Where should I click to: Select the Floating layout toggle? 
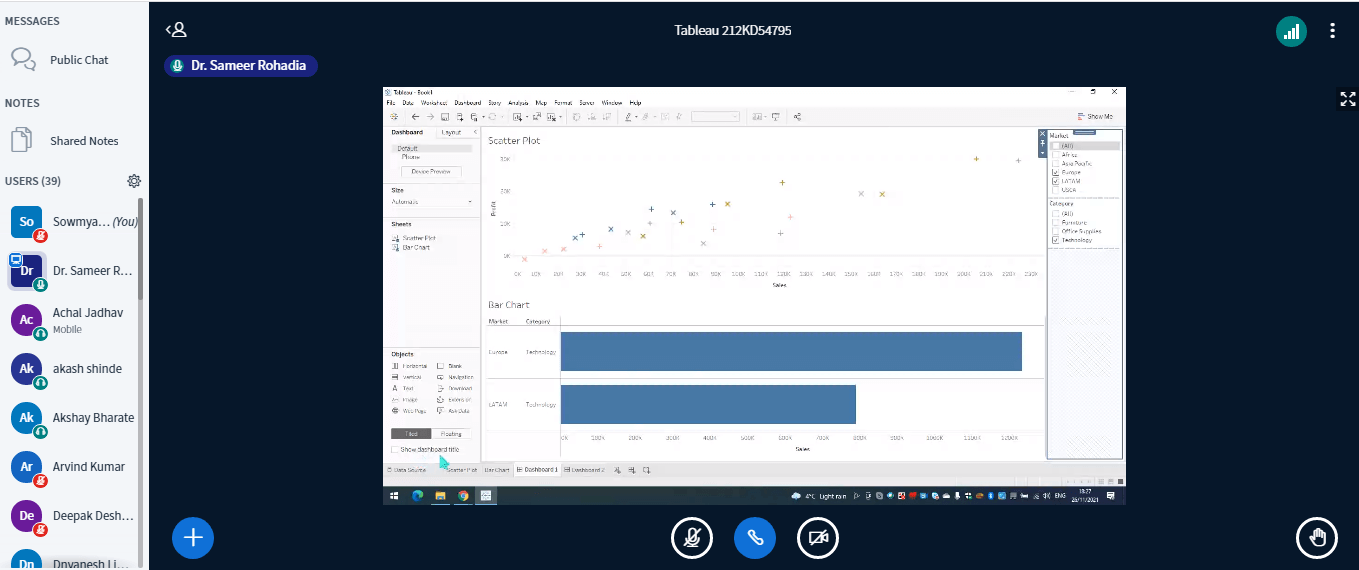point(451,434)
